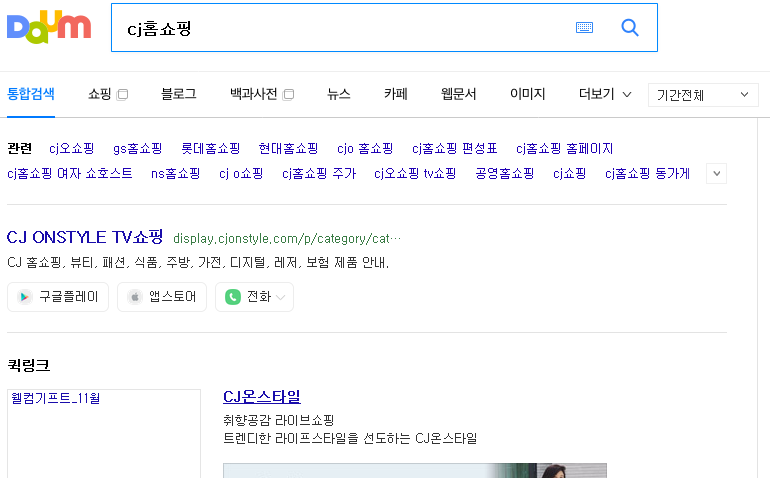770x478 pixels.
Task: Open related search ns홈쇼핑
Action: tap(176, 173)
